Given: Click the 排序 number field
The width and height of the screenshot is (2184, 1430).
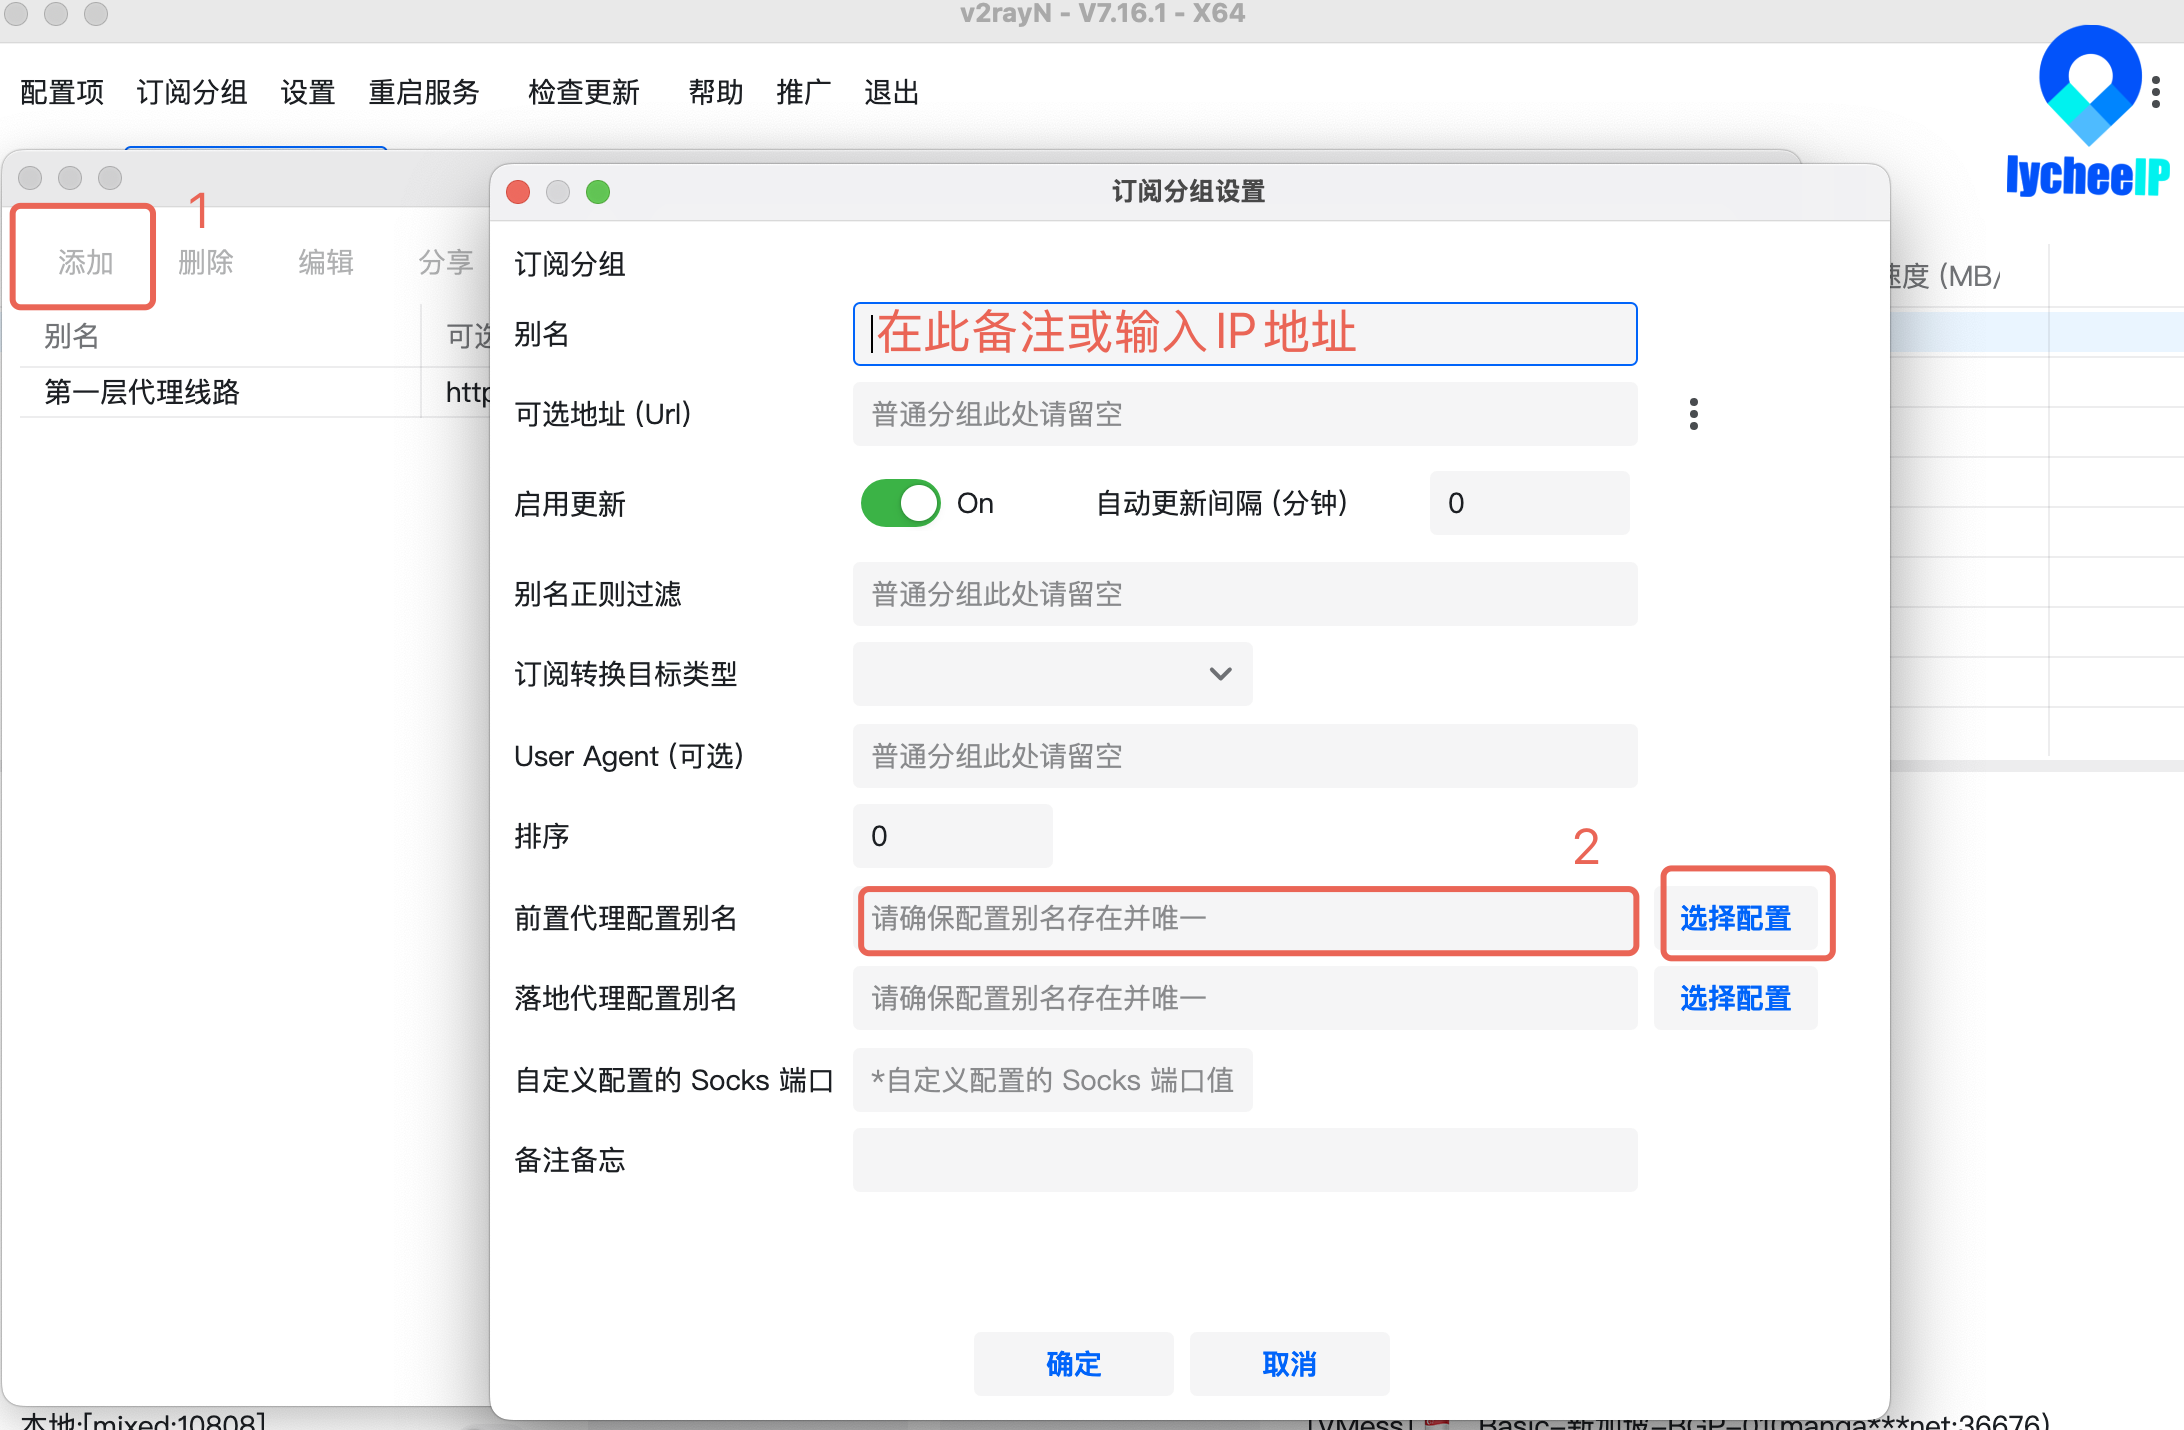Looking at the screenshot, I should coord(952,836).
